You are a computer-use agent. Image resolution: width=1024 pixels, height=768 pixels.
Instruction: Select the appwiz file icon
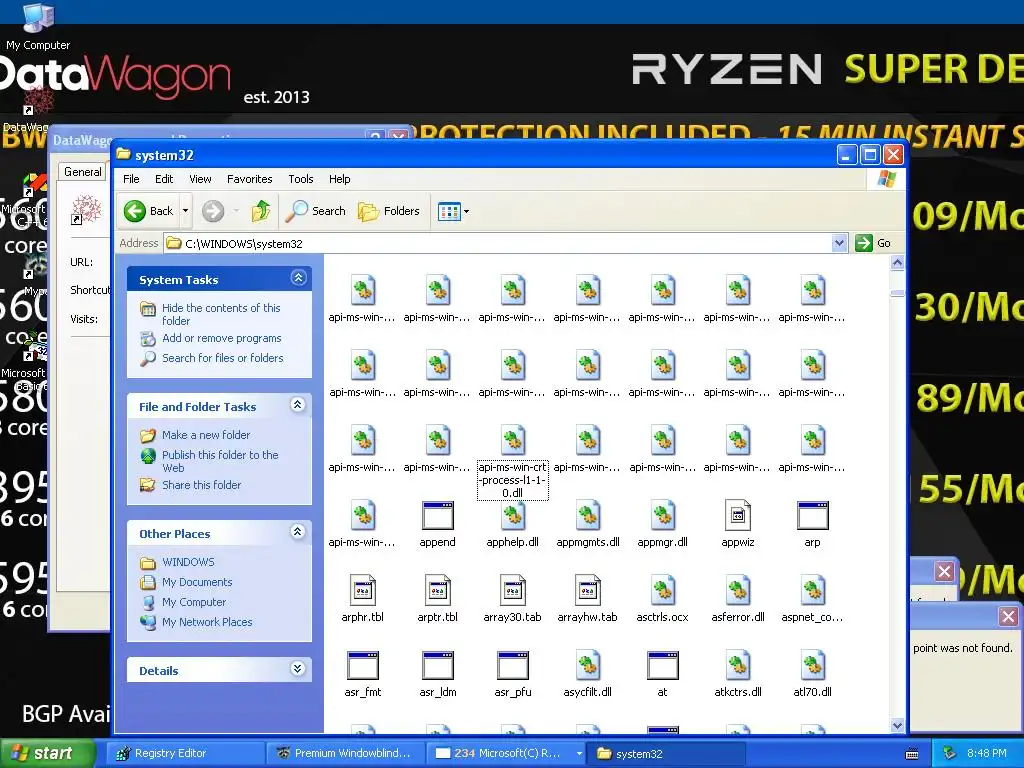[x=738, y=516]
